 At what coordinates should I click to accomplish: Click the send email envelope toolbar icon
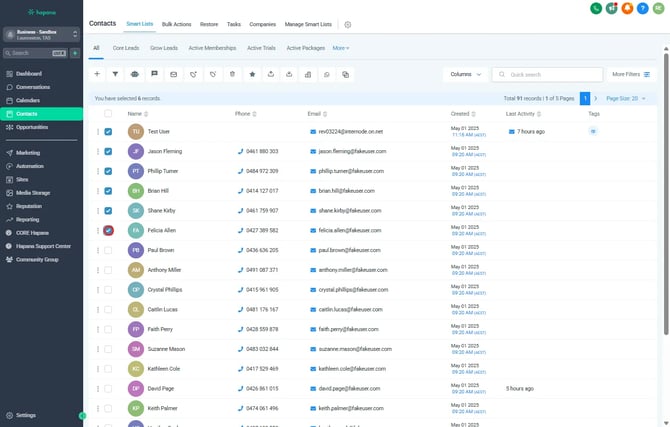(x=173, y=74)
